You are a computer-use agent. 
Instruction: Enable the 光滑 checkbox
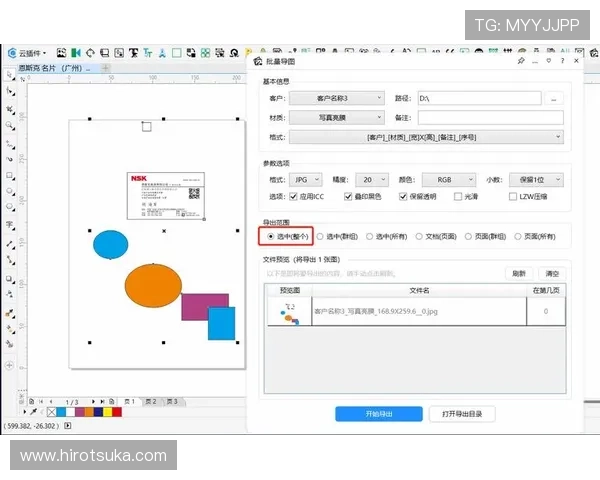point(458,196)
